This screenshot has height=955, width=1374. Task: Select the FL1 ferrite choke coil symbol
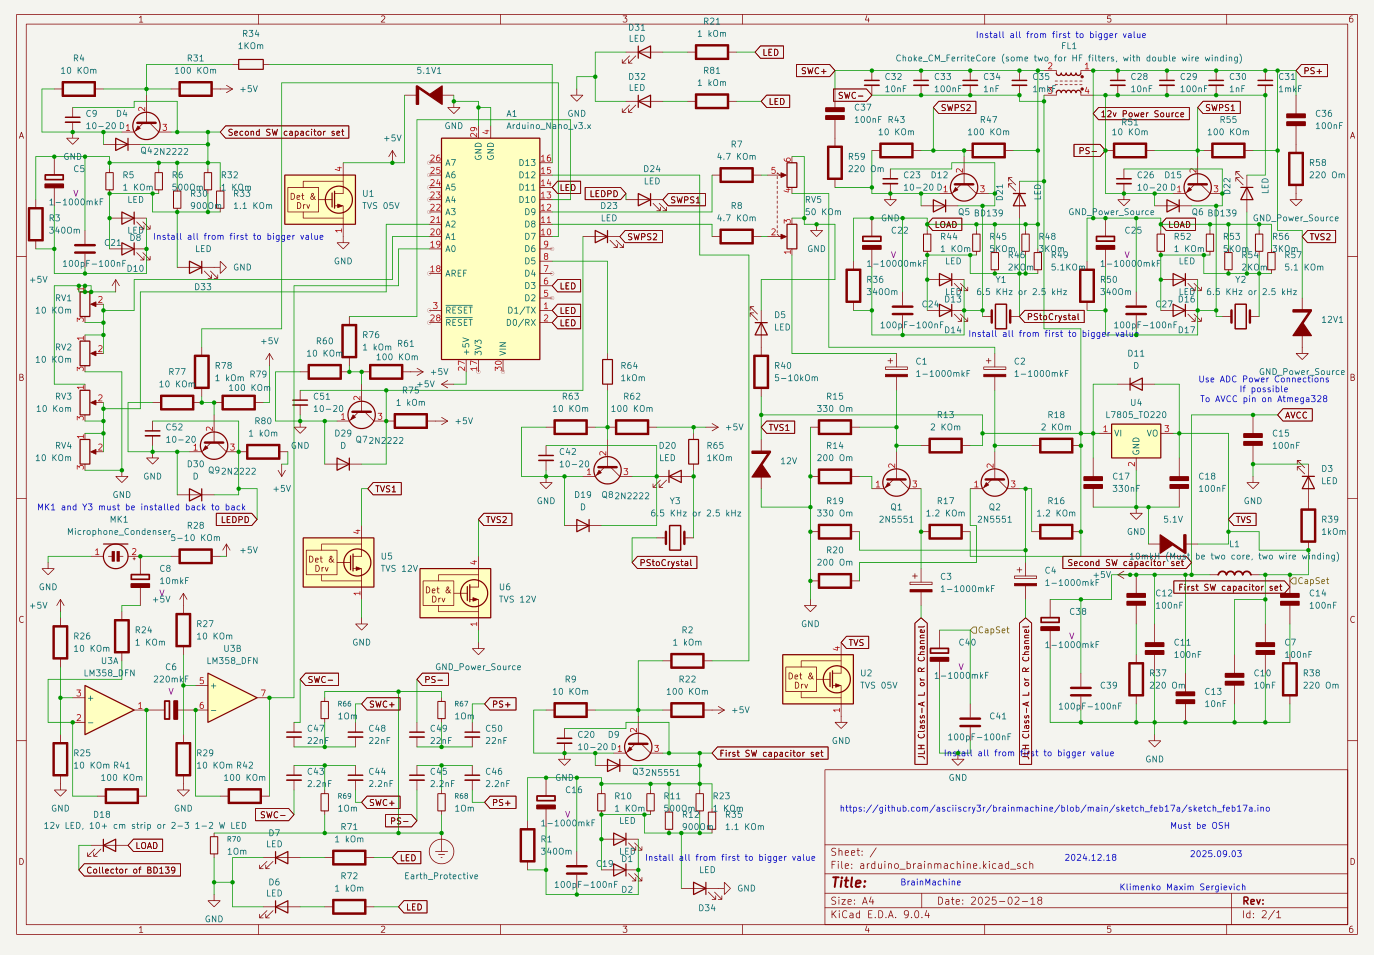[1070, 84]
